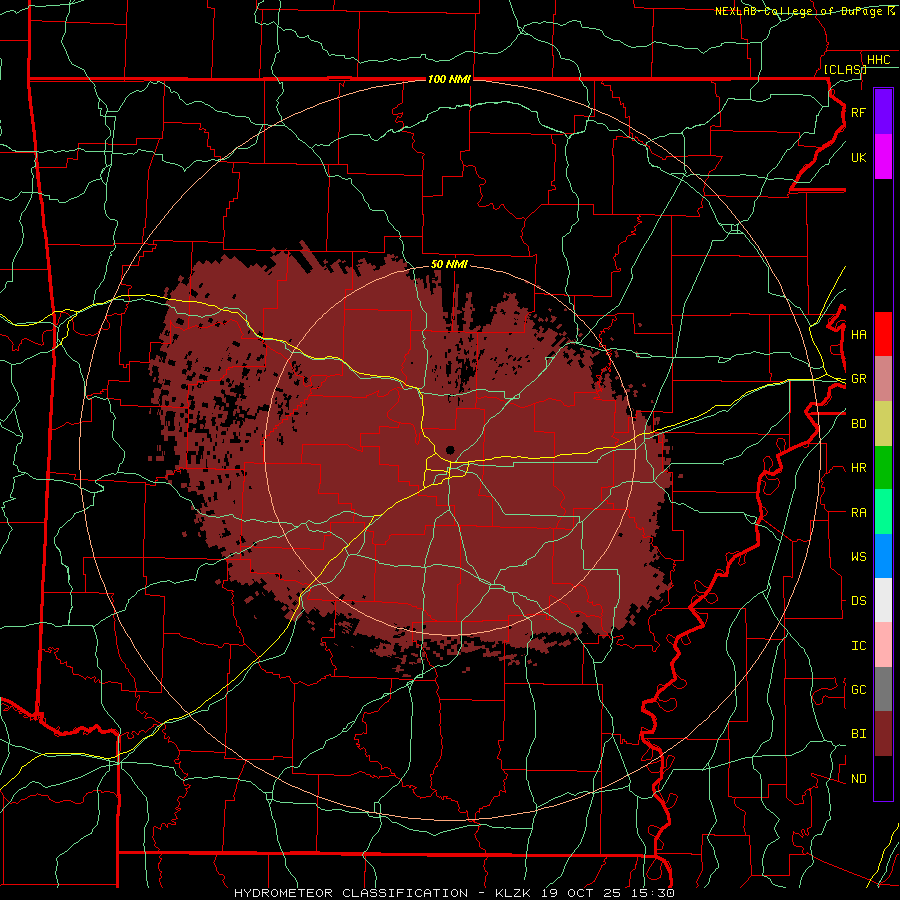Viewport: 900px width, 900px height.
Task: Click the UK legend label
Action: (858, 157)
